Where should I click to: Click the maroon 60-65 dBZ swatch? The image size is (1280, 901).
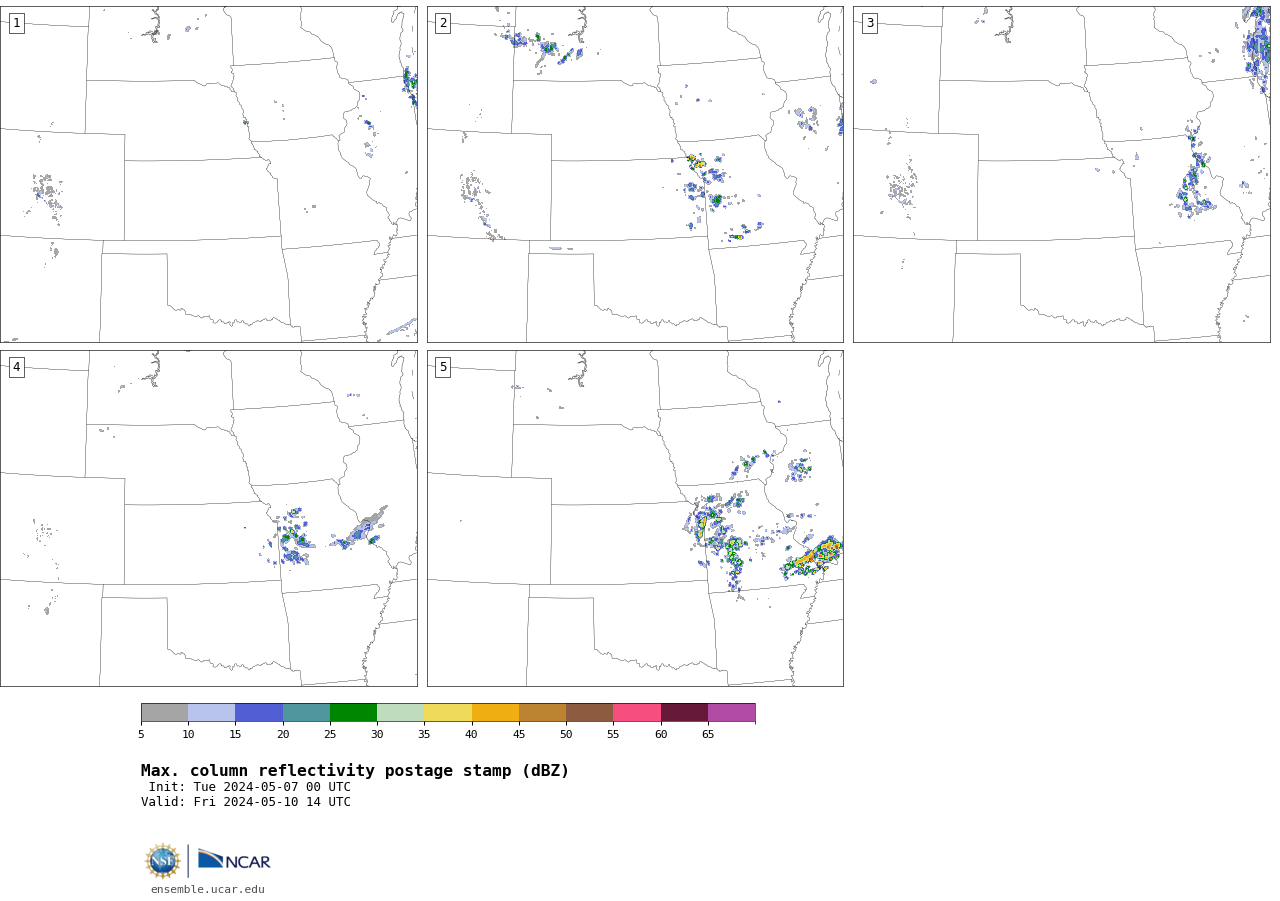tap(684, 713)
